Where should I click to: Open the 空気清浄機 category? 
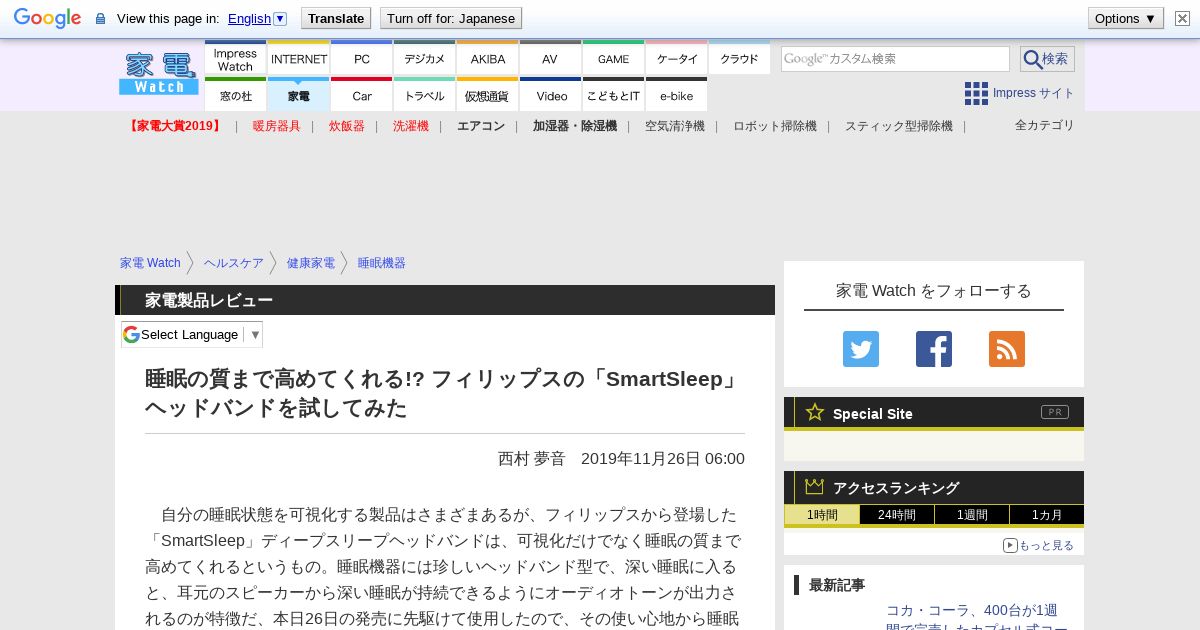(674, 126)
